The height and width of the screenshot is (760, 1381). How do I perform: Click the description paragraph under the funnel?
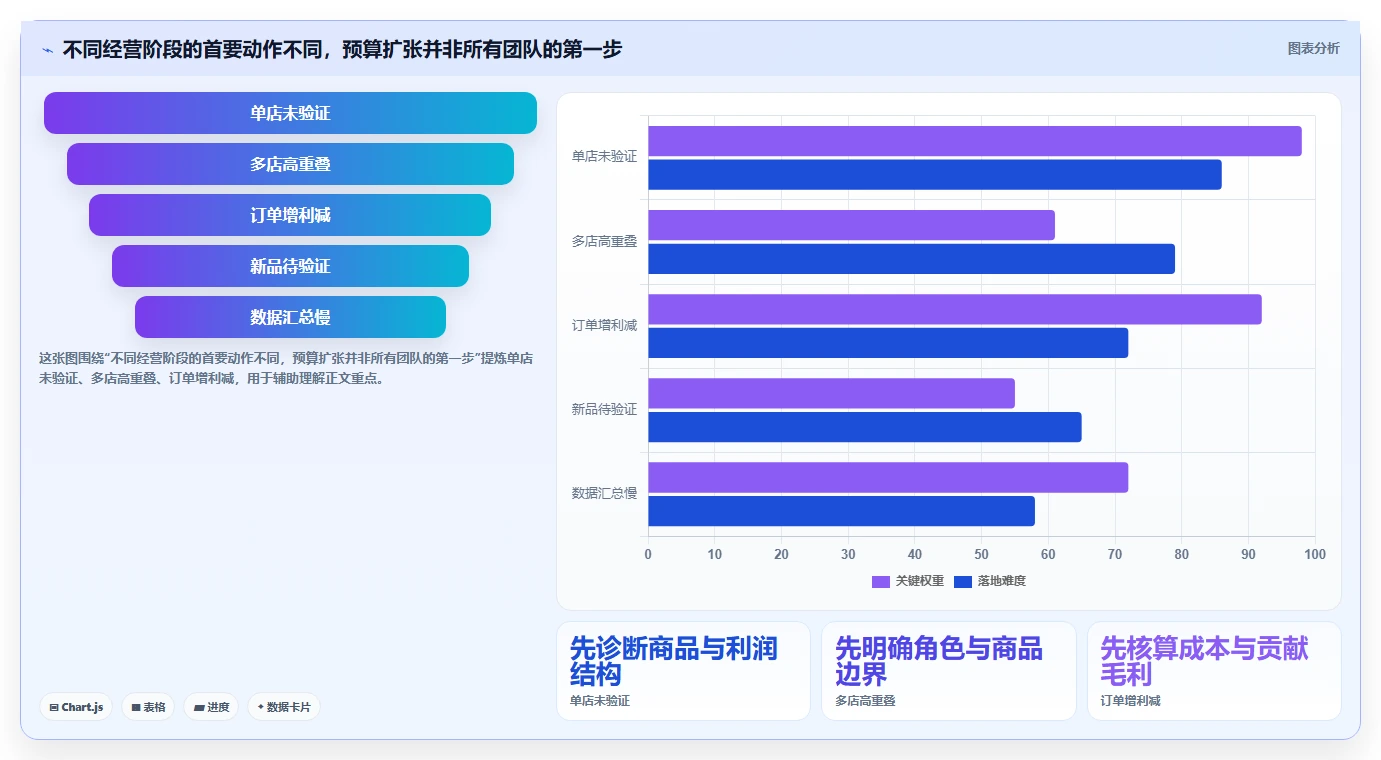tap(286, 369)
